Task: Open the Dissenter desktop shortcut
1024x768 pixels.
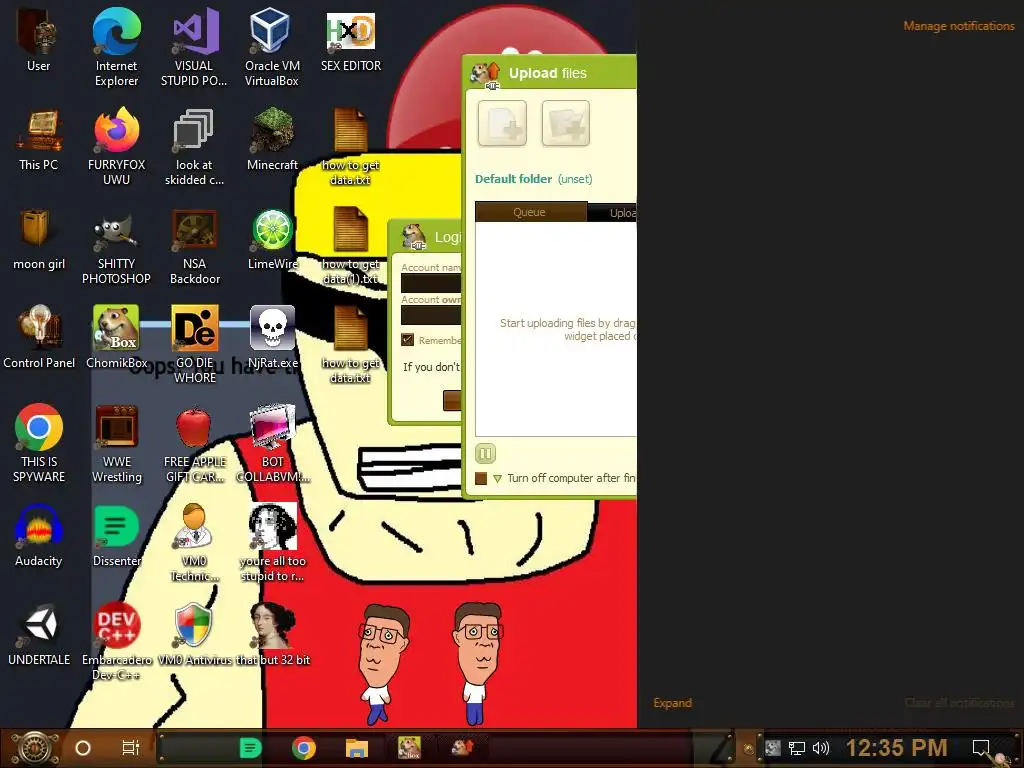Action: tap(116, 536)
